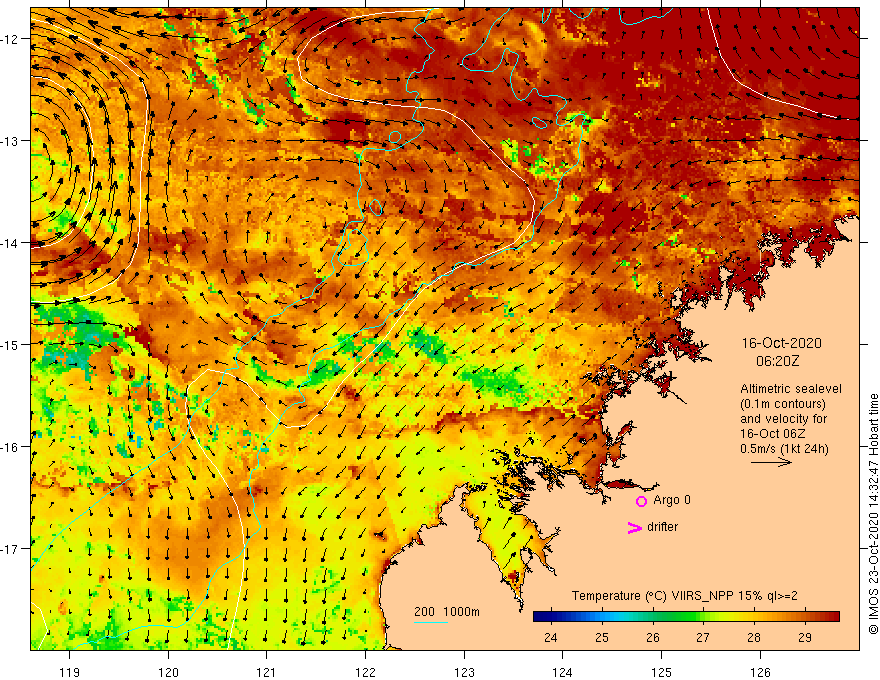Click the 29 value on temperature scale
Screen dimensions: 880x680
805,637
